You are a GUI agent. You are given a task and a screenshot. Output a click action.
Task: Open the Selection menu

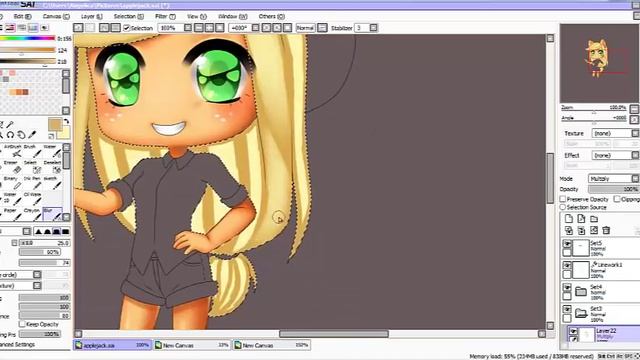[x=129, y=16]
